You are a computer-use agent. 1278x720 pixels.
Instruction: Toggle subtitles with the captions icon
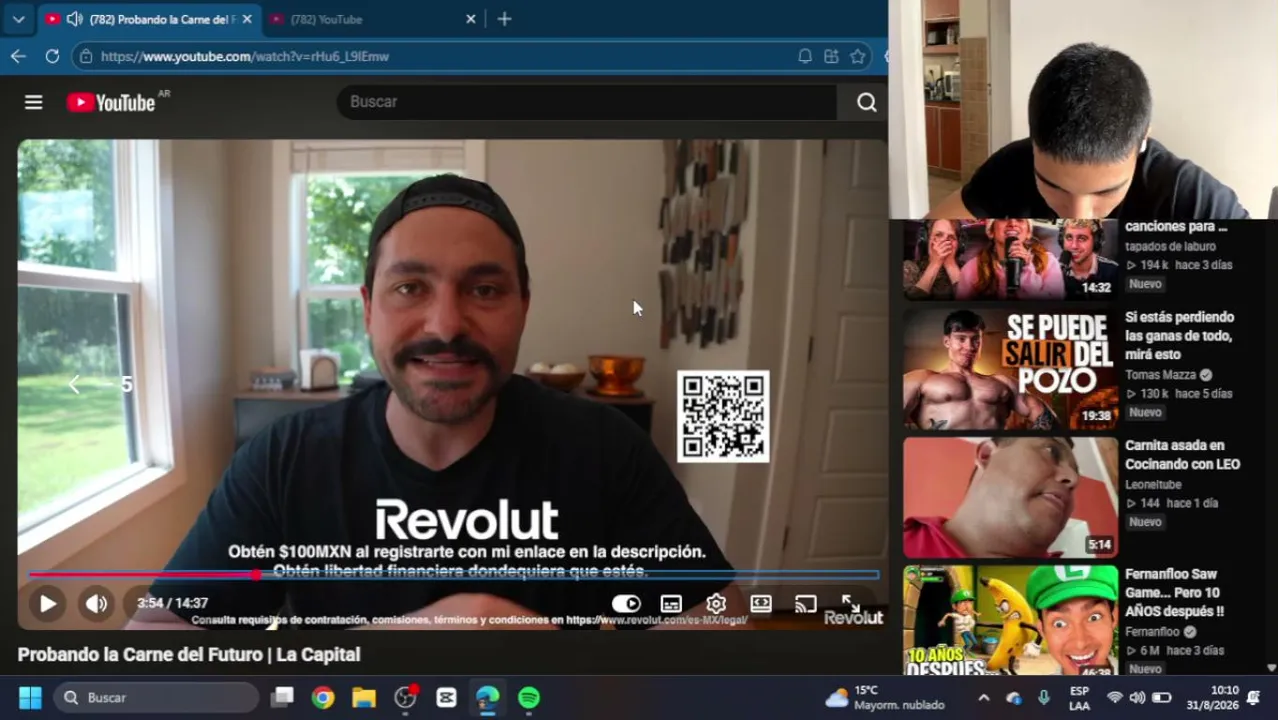click(x=671, y=603)
